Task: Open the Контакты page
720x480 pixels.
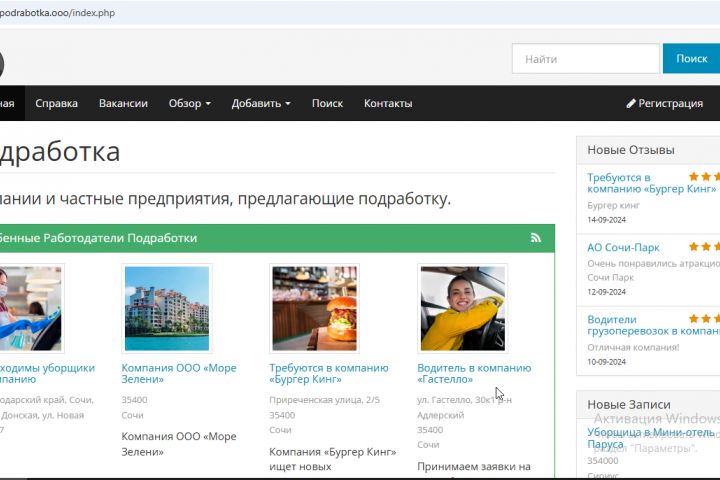Action: point(388,103)
